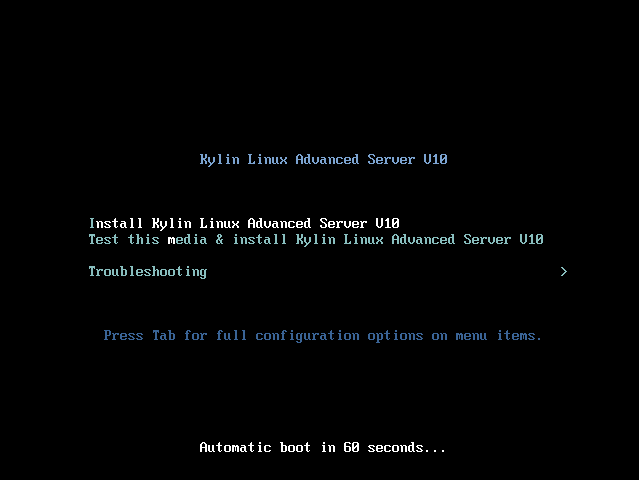
Task: Click the Automatic boot countdown message
Action: click(x=322, y=447)
